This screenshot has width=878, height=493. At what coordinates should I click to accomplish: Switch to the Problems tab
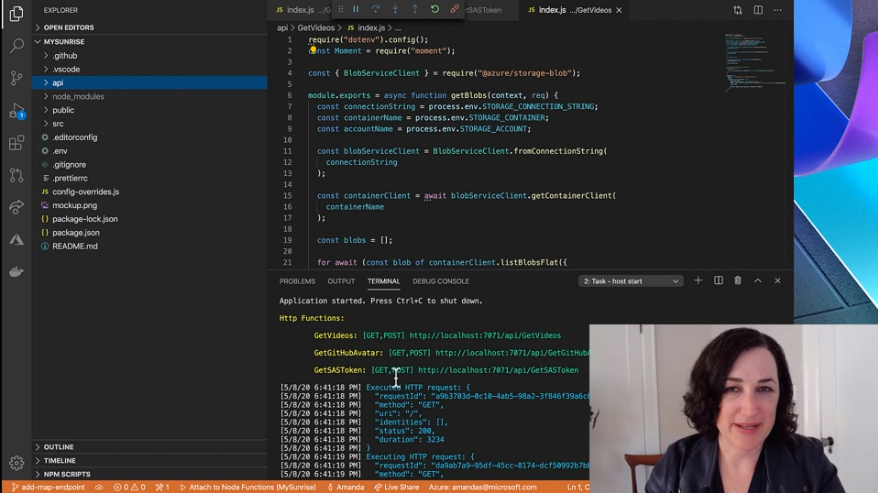[x=297, y=281]
